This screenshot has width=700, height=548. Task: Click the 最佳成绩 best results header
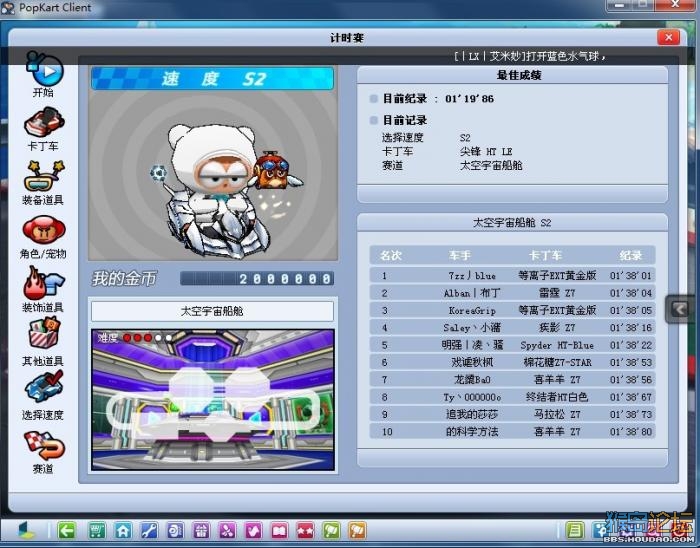519,75
